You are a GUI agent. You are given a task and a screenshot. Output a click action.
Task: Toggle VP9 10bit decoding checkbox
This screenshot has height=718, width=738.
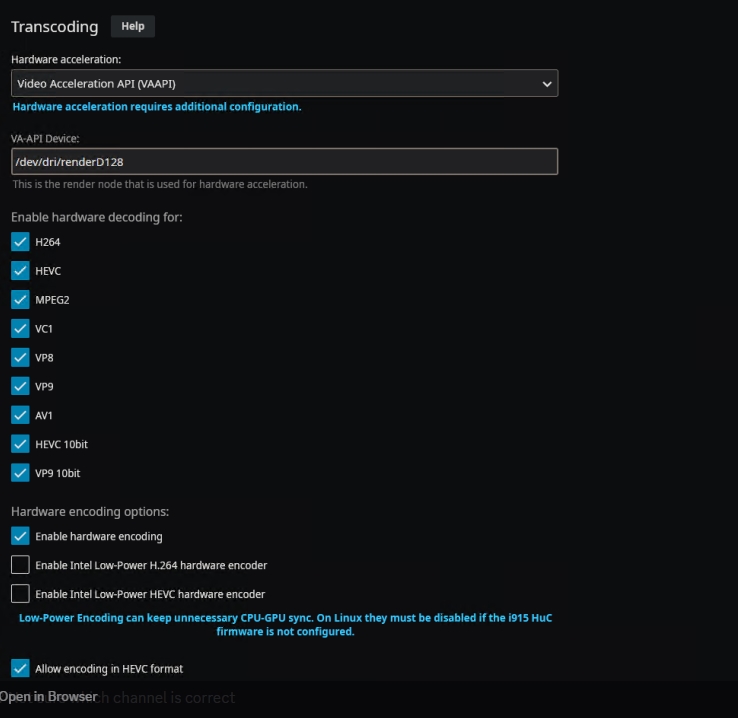pyautogui.click(x=20, y=472)
